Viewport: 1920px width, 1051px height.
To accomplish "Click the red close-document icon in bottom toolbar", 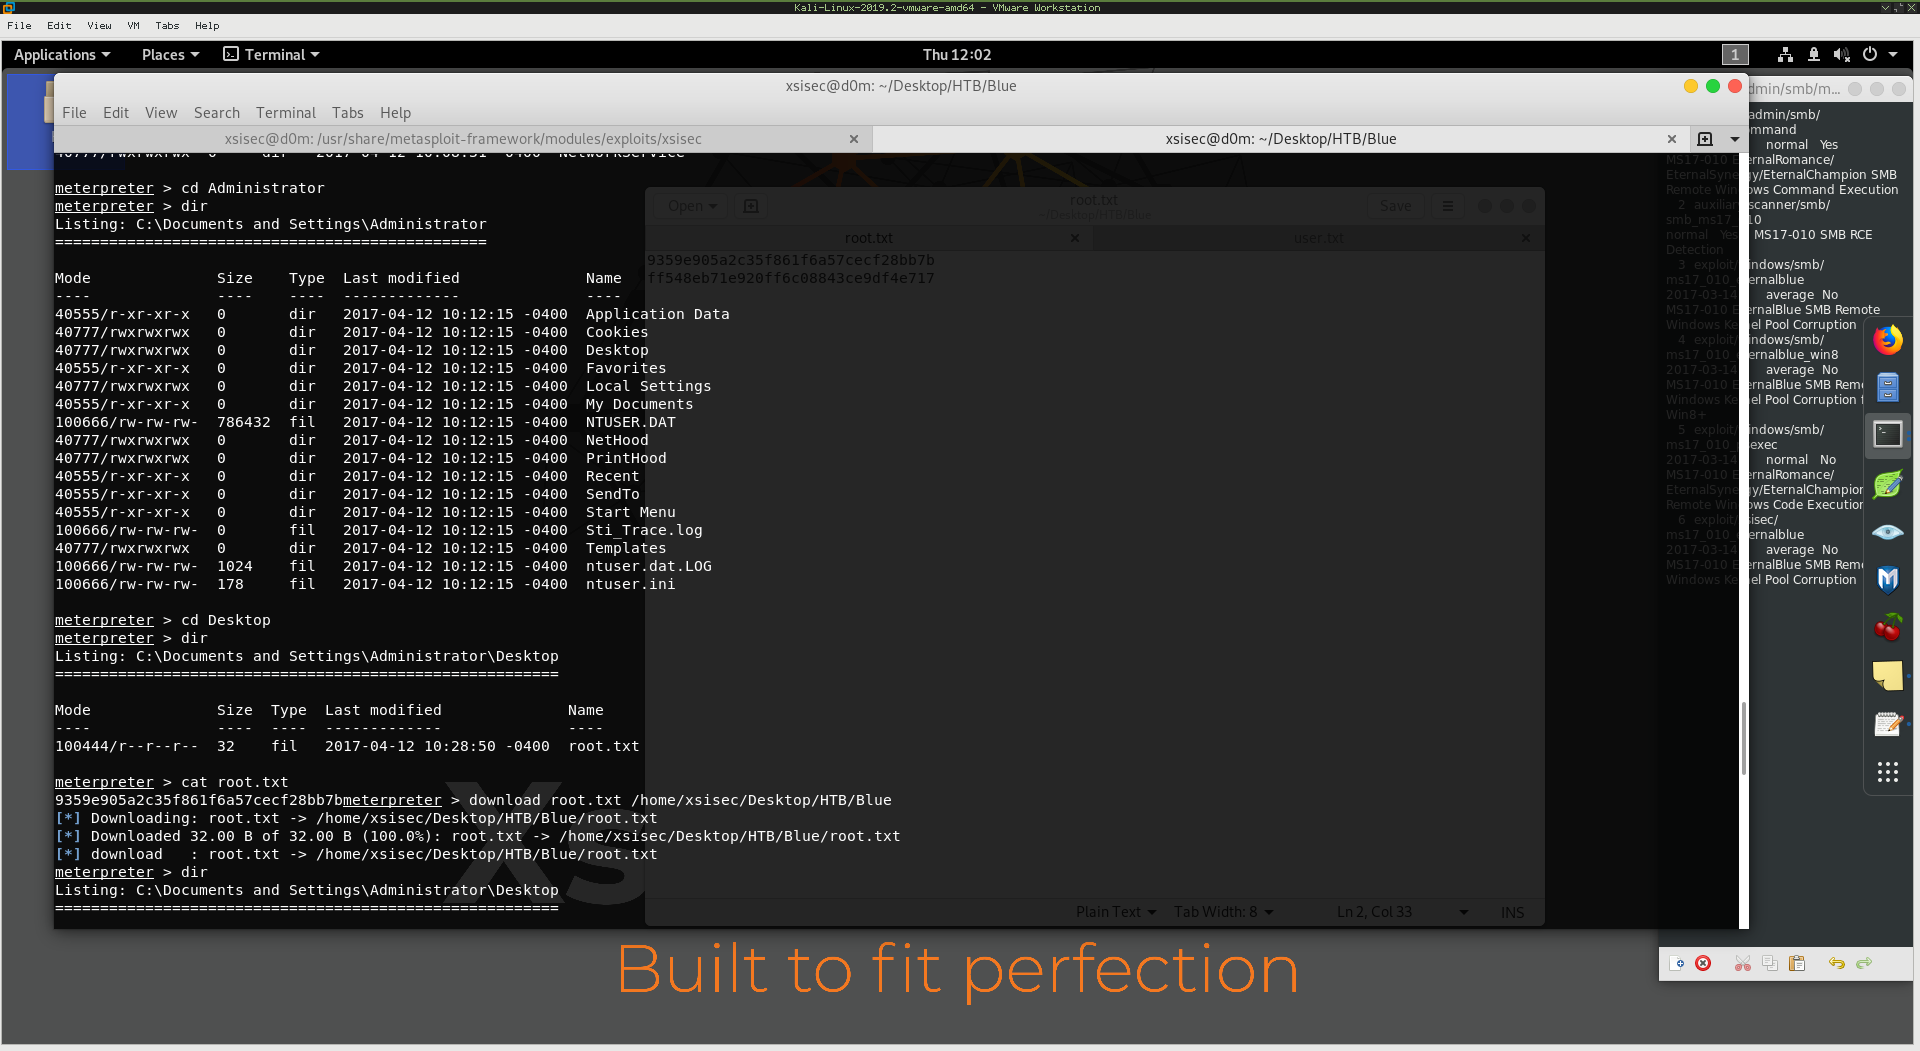I will point(1703,964).
